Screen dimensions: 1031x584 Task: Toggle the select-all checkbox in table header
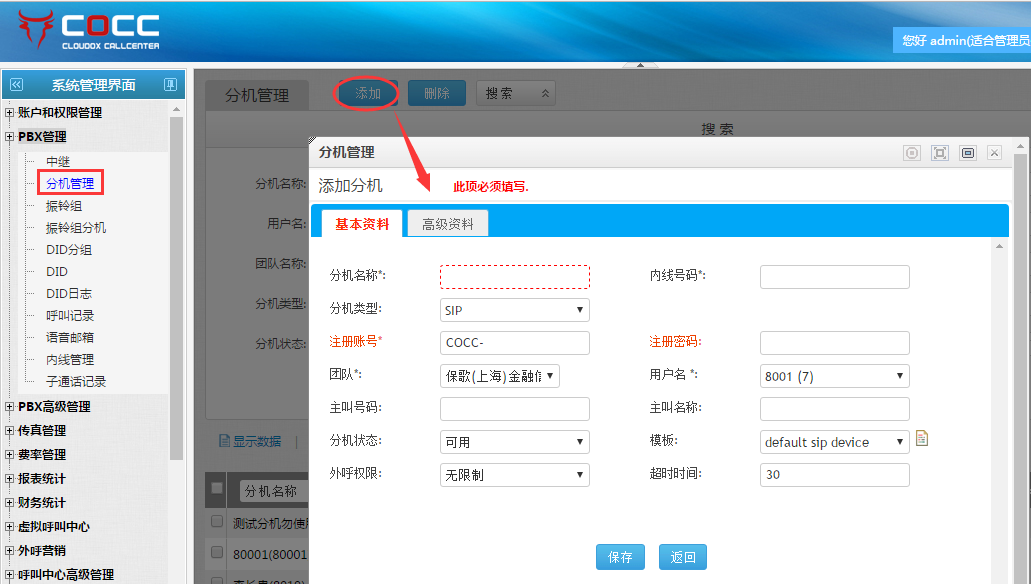click(x=217, y=488)
